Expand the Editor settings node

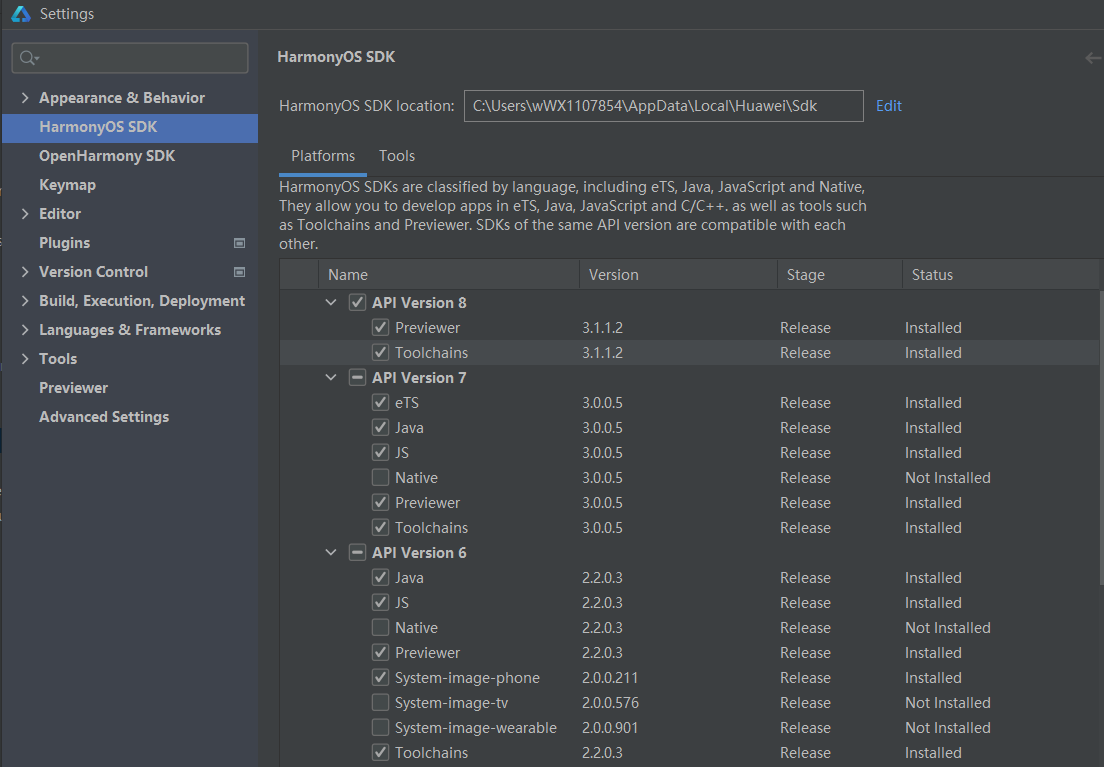(25, 214)
